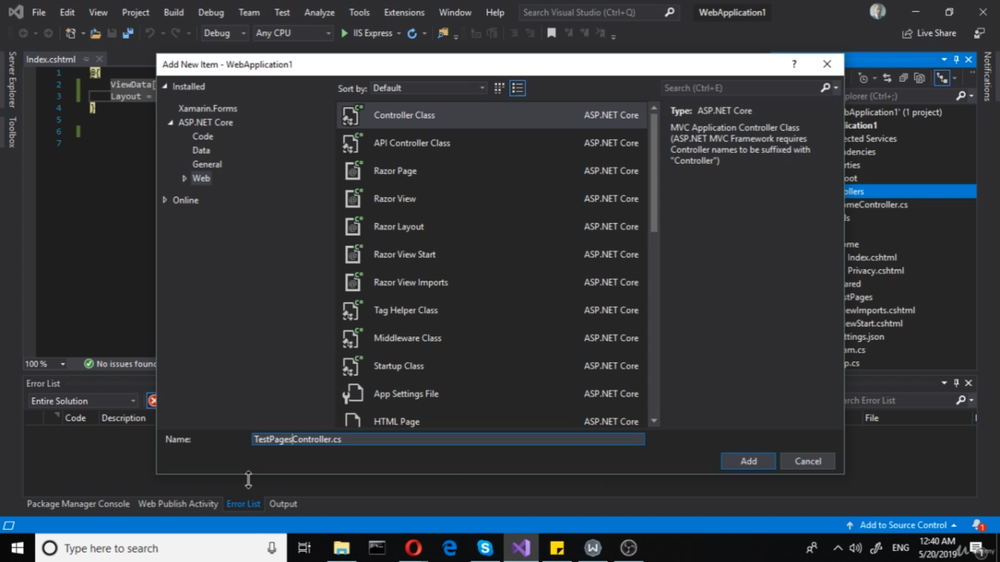1000x562 pixels.
Task: Select the Code category
Action: click(203, 137)
